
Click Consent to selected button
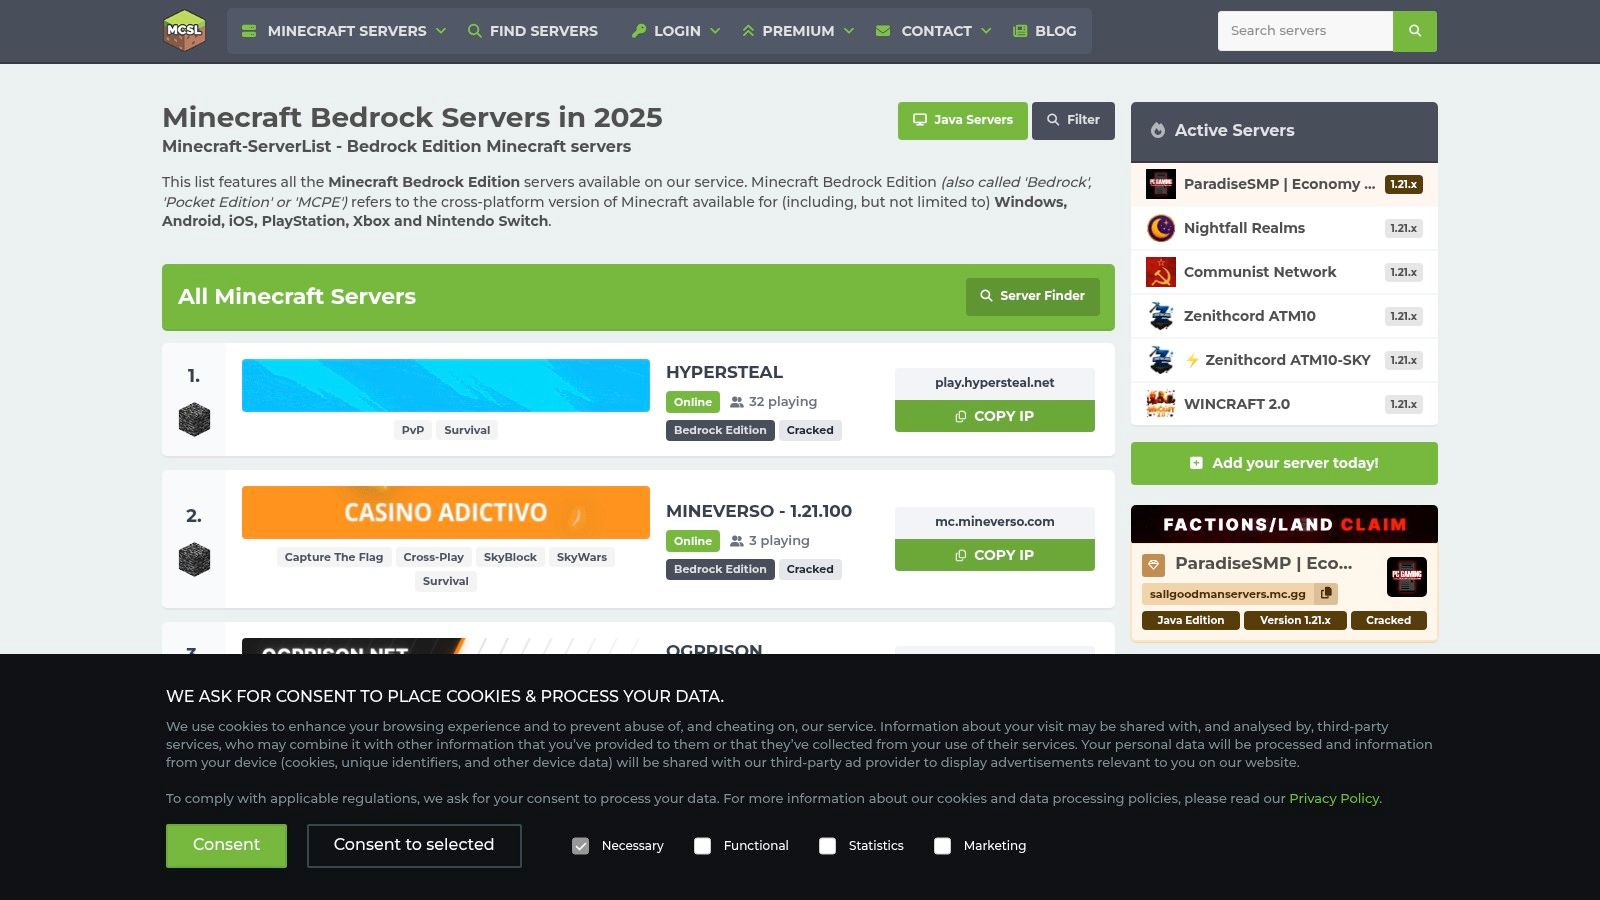pos(414,845)
